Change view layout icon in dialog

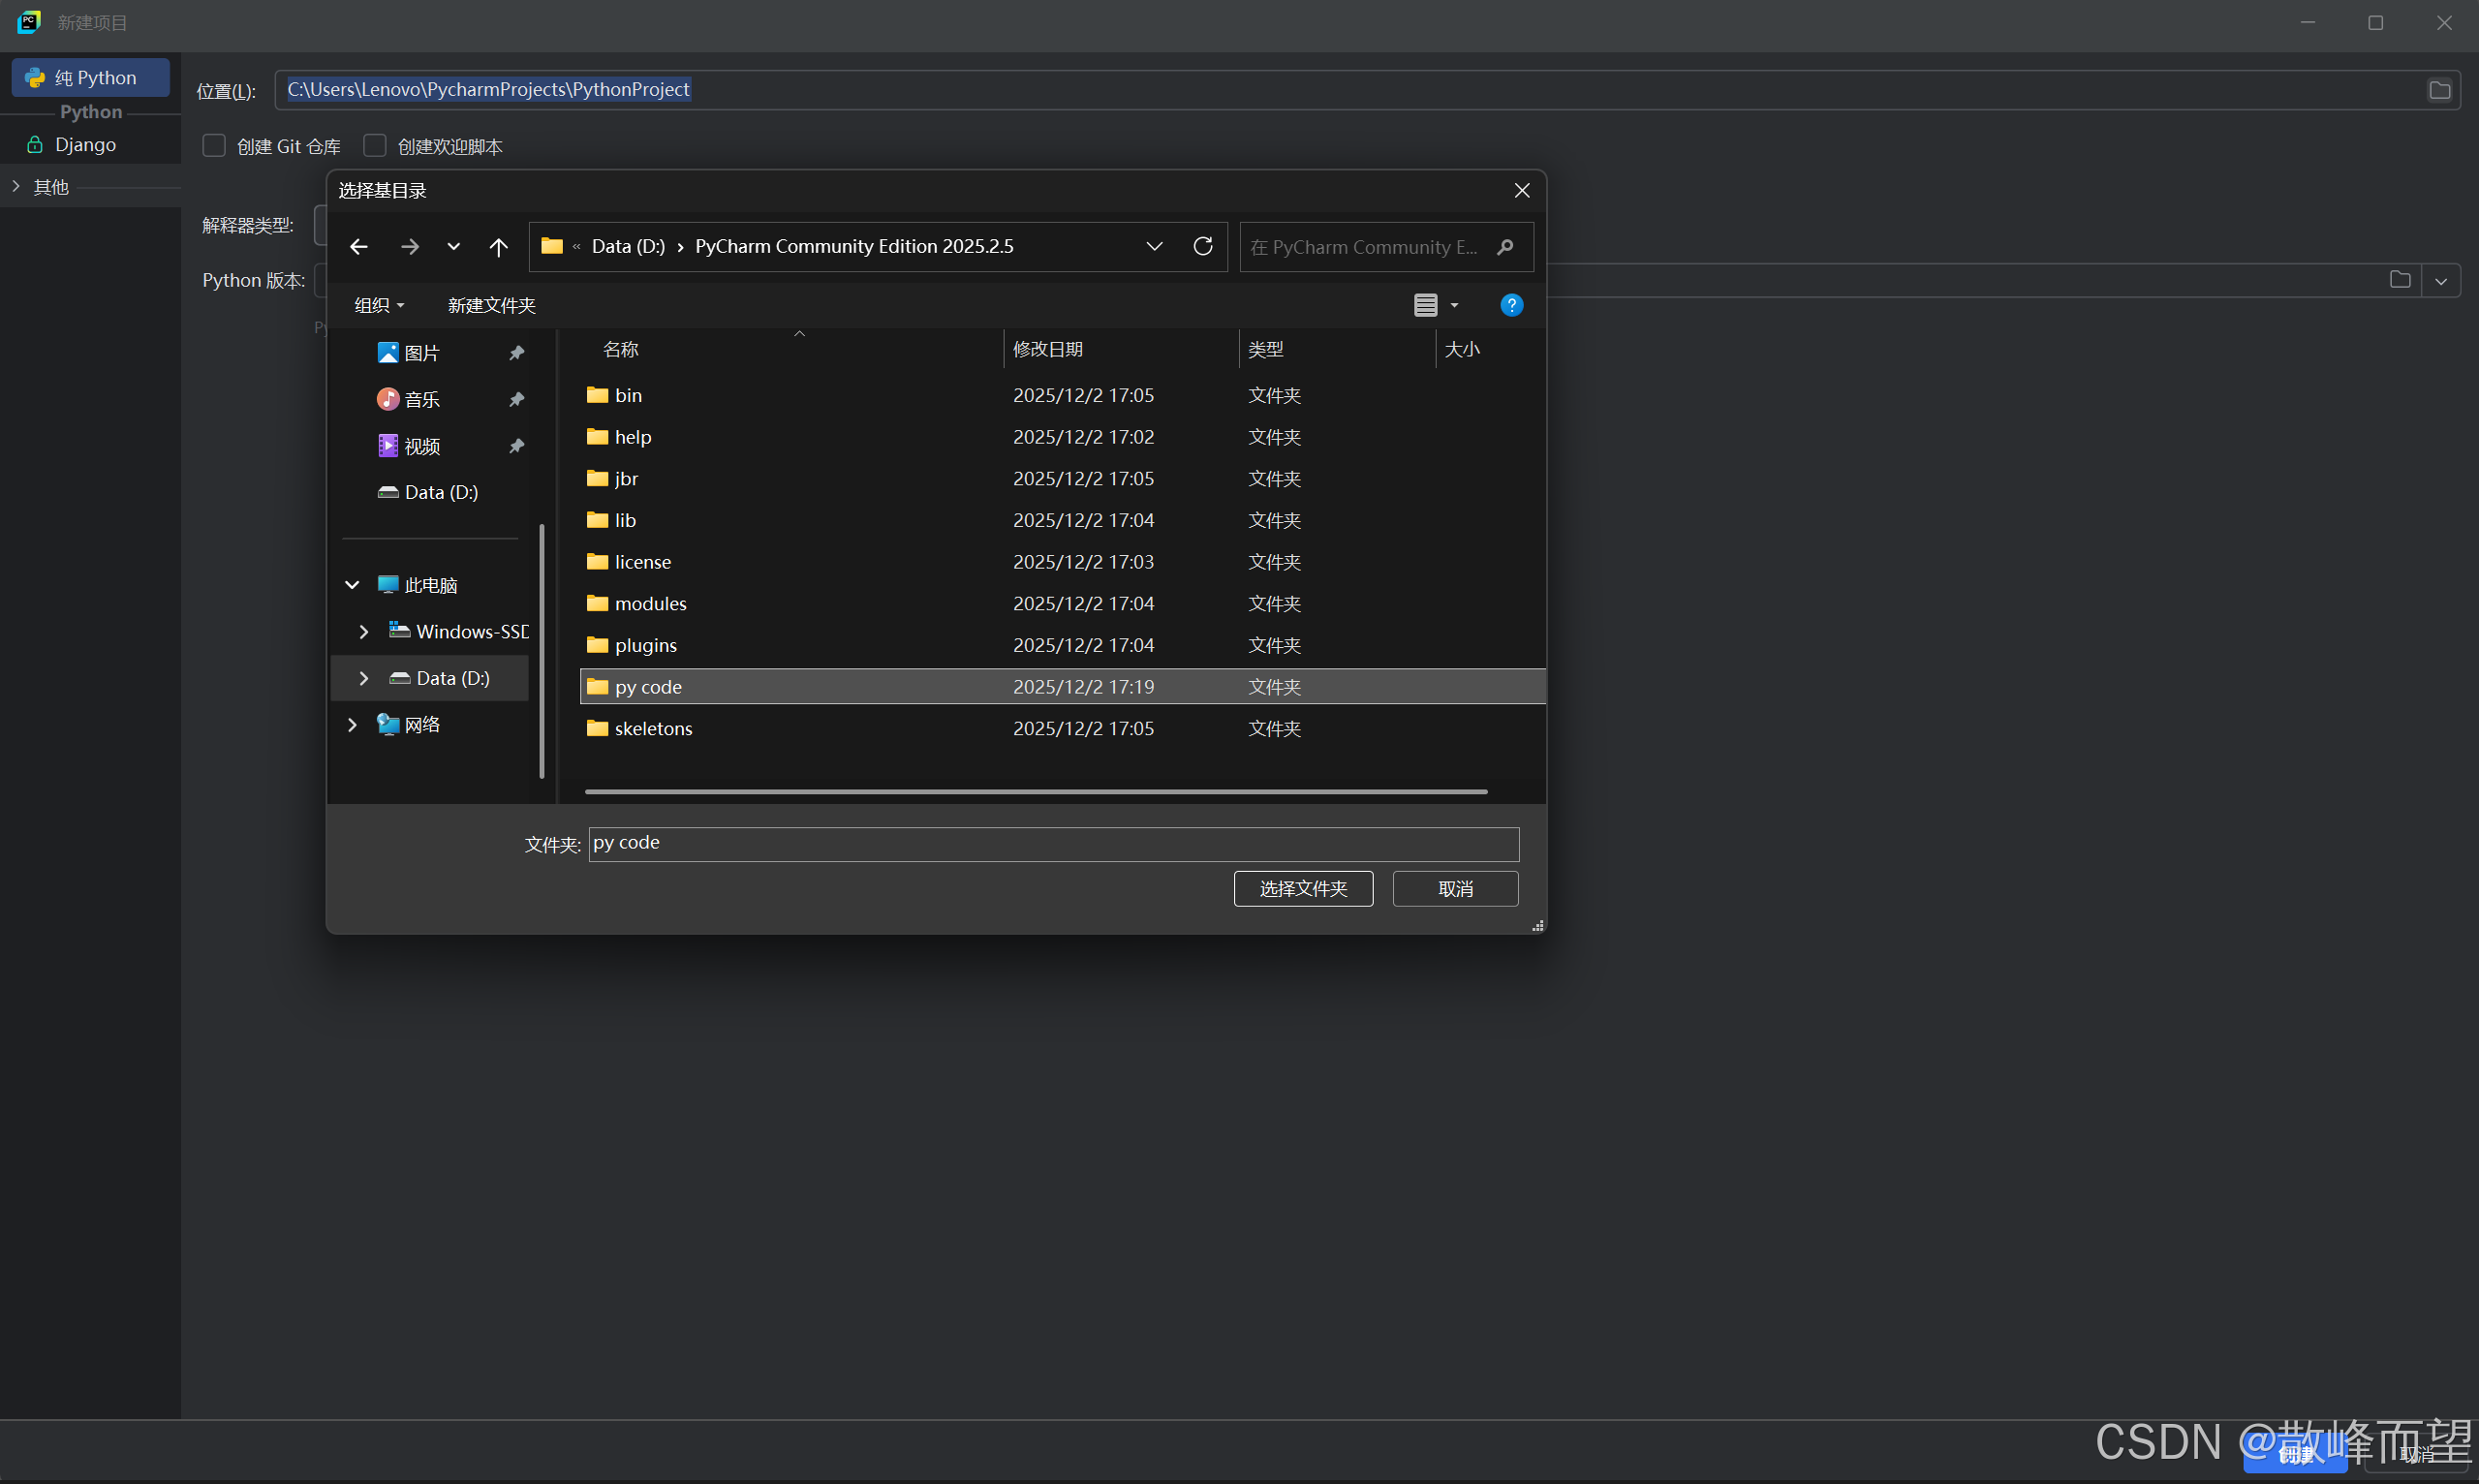tap(1426, 305)
